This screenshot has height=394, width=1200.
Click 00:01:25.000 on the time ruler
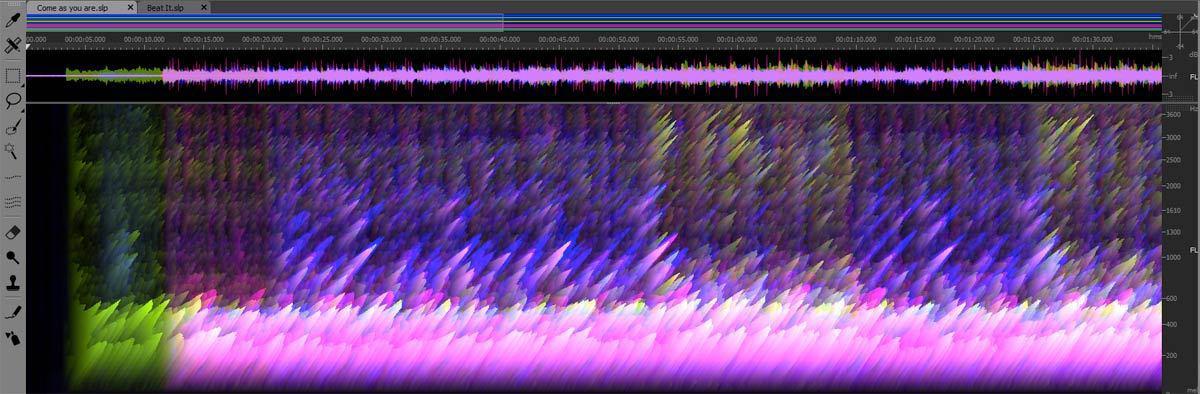[1032, 39]
